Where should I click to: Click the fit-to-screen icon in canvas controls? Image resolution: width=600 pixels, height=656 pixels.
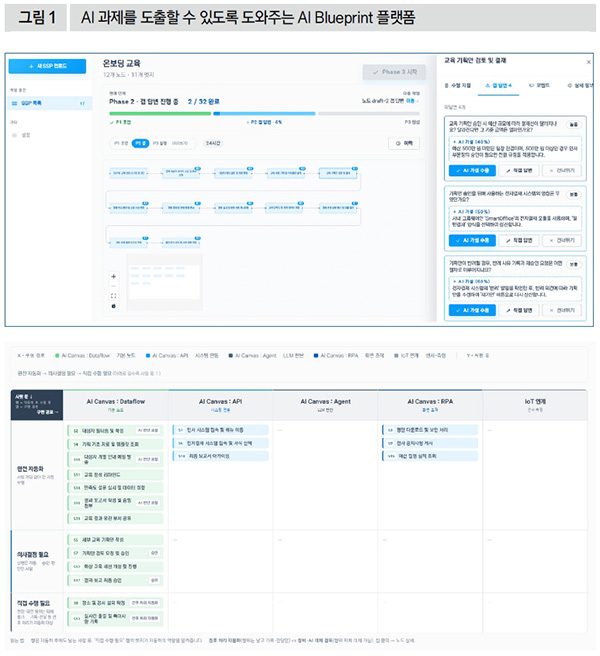point(113,296)
